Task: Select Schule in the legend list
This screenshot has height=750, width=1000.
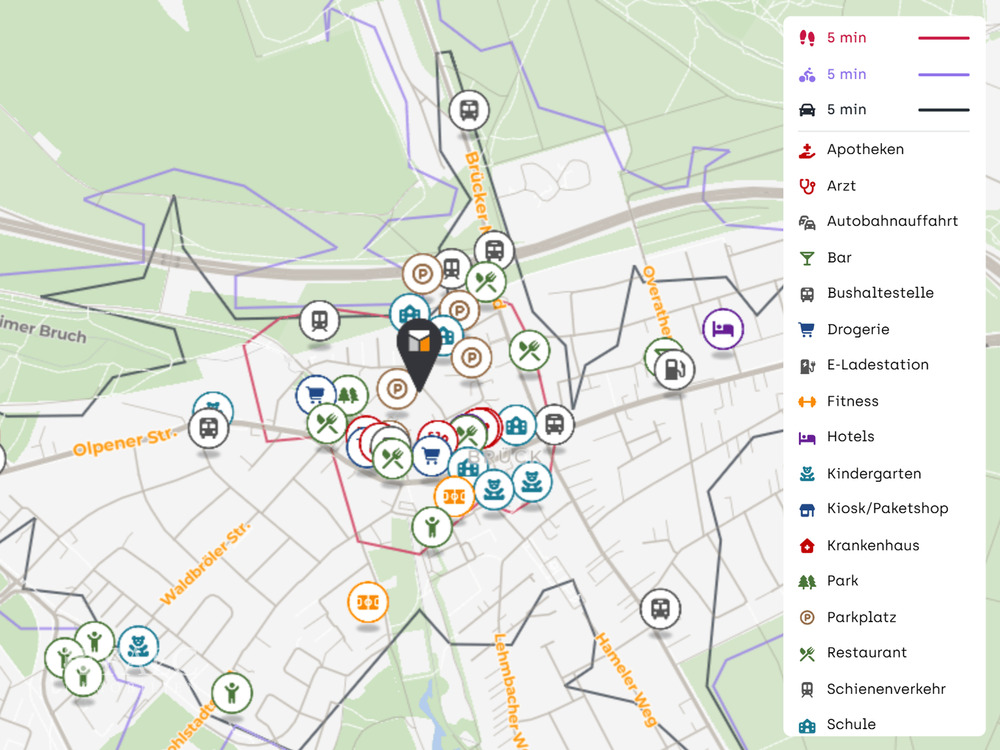Action: pos(851,725)
